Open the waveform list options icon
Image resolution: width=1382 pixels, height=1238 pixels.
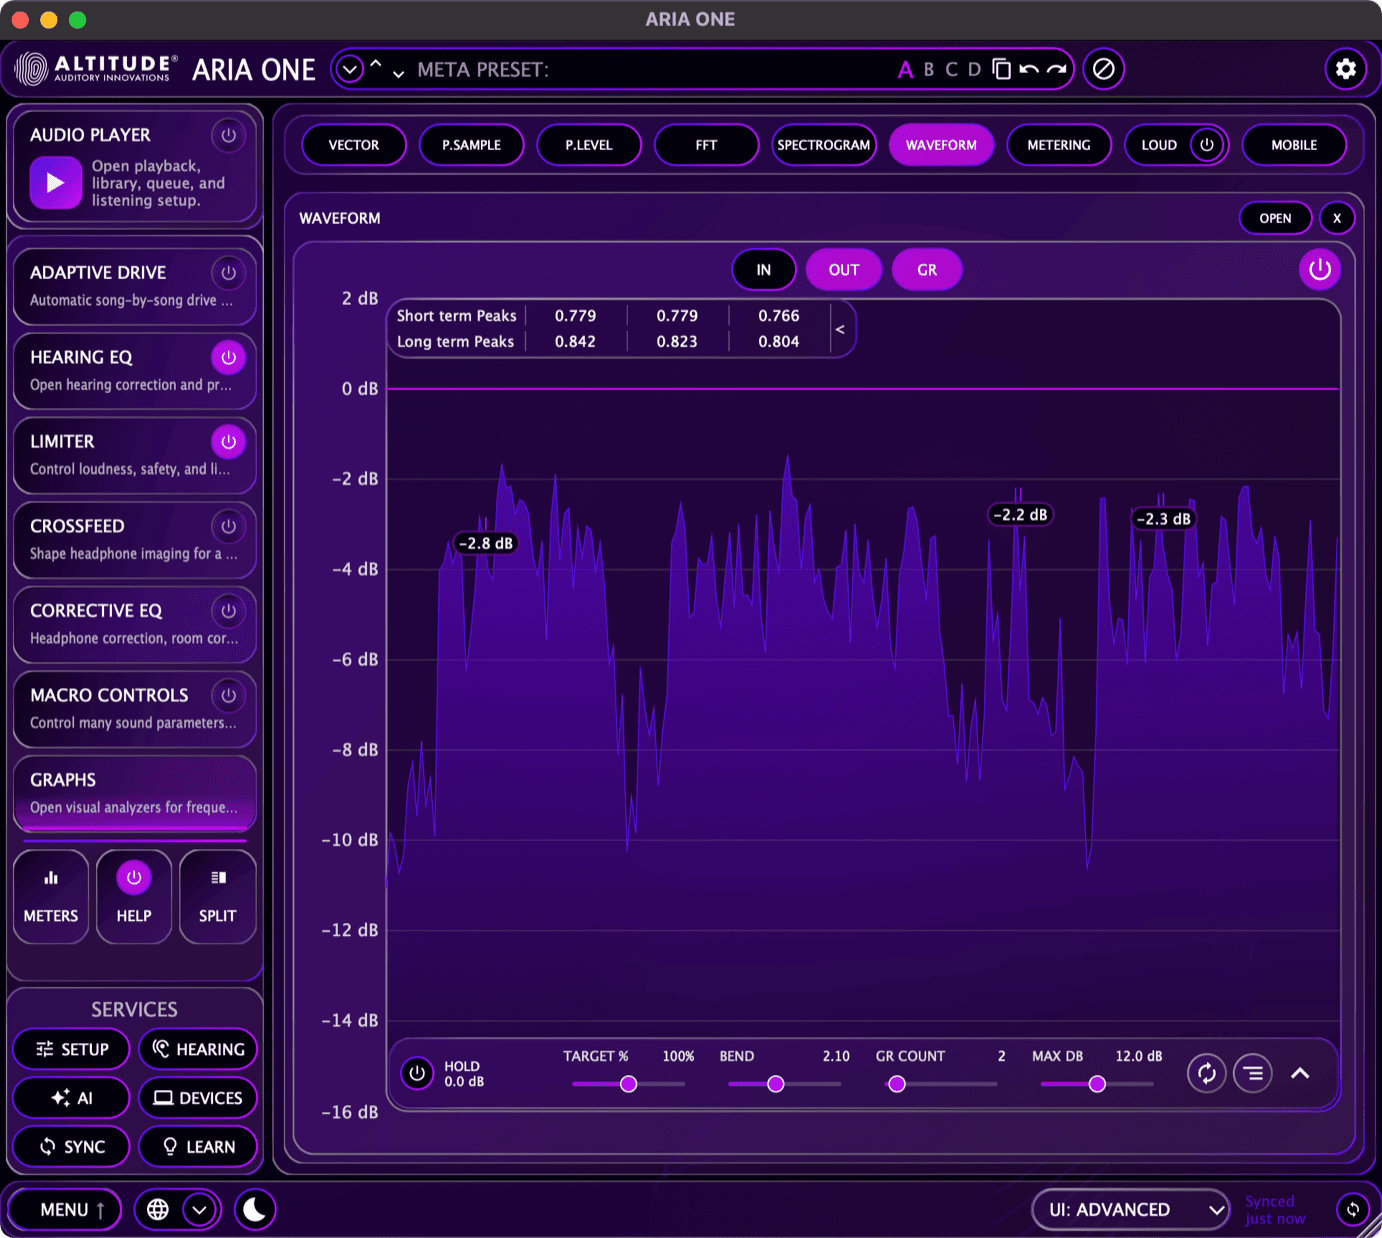1253,1074
